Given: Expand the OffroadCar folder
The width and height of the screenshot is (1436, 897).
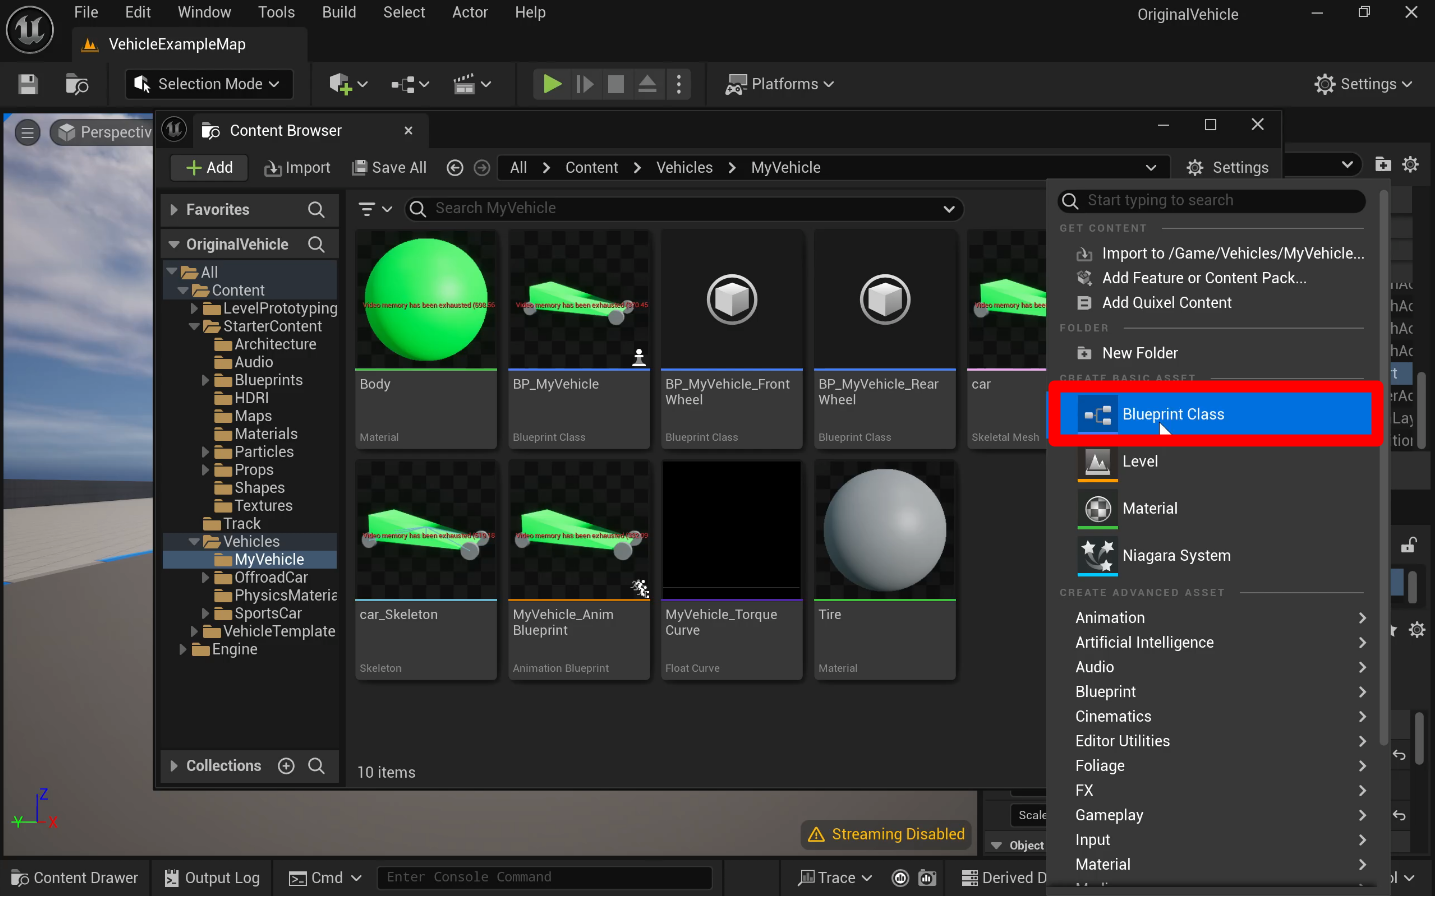Looking at the screenshot, I should tap(206, 578).
